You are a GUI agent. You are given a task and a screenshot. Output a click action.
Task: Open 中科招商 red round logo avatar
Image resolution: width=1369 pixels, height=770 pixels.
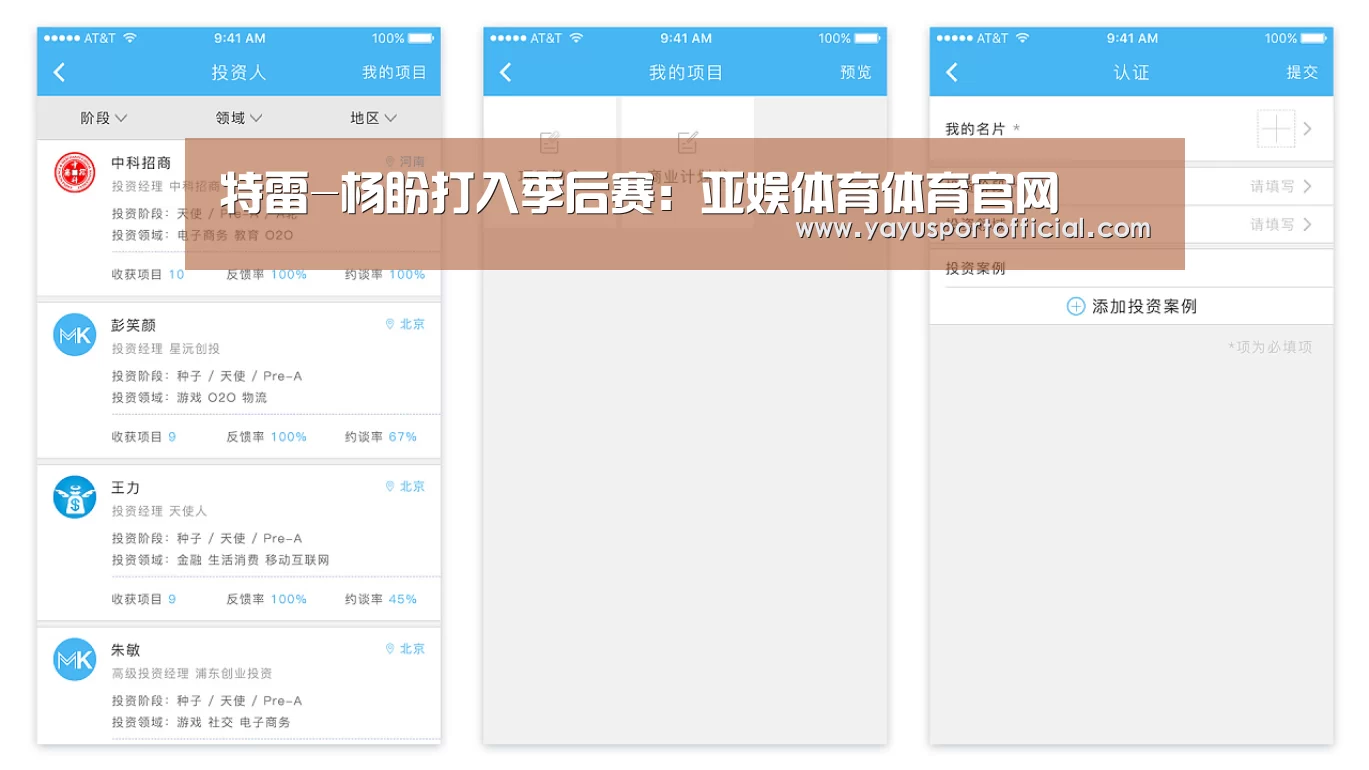pyautogui.click(x=74, y=174)
